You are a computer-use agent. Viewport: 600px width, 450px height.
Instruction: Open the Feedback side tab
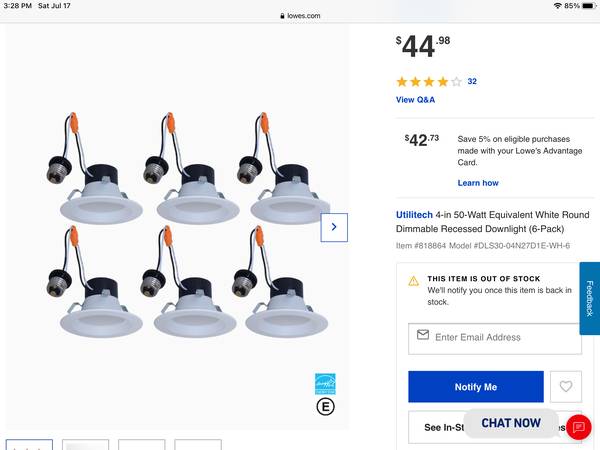point(589,298)
